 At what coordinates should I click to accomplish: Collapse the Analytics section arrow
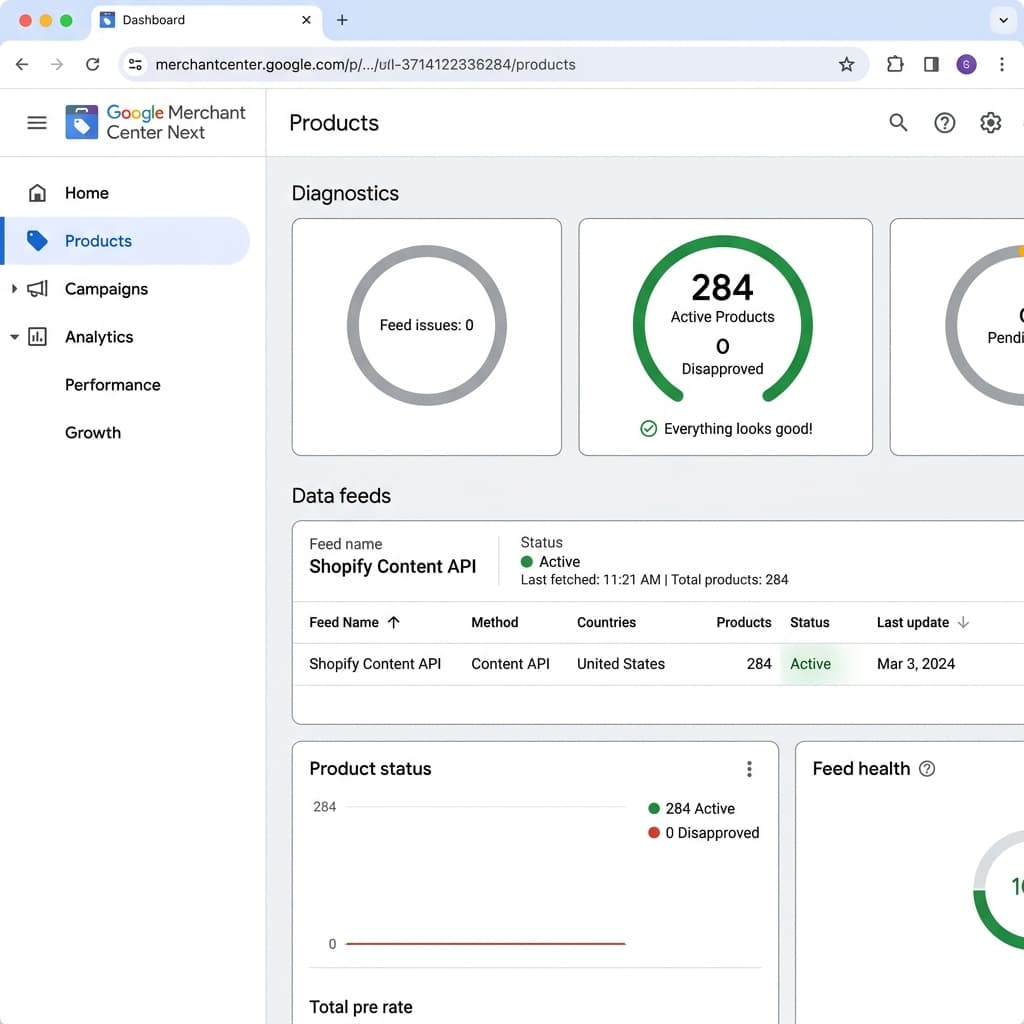click(14, 337)
